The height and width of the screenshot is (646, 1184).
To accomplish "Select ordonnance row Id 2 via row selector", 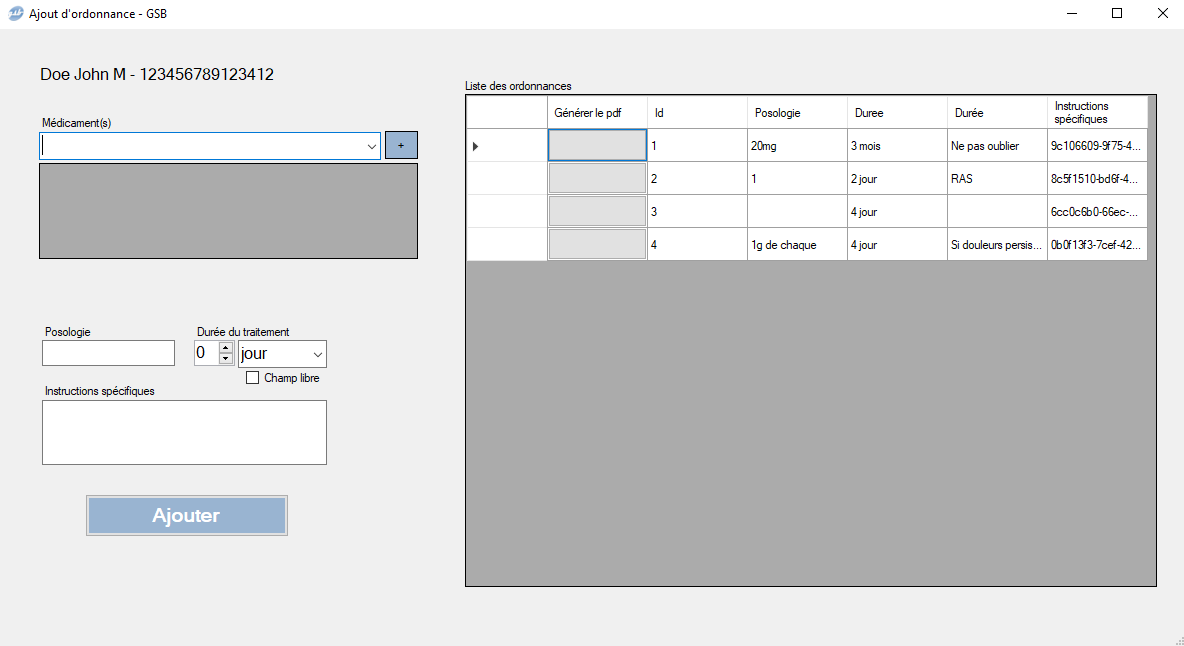I will point(505,178).
